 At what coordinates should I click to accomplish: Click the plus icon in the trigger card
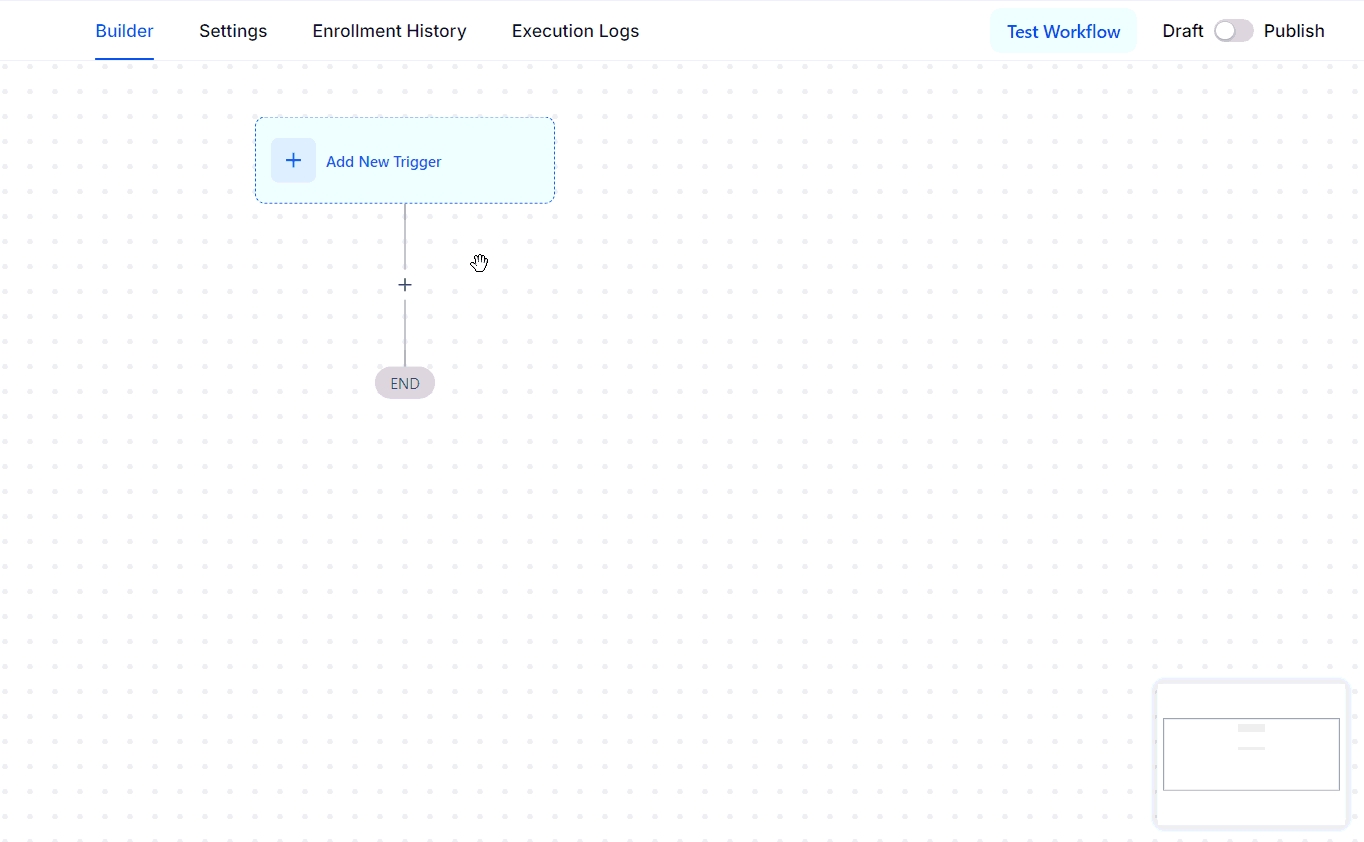tap(293, 161)
